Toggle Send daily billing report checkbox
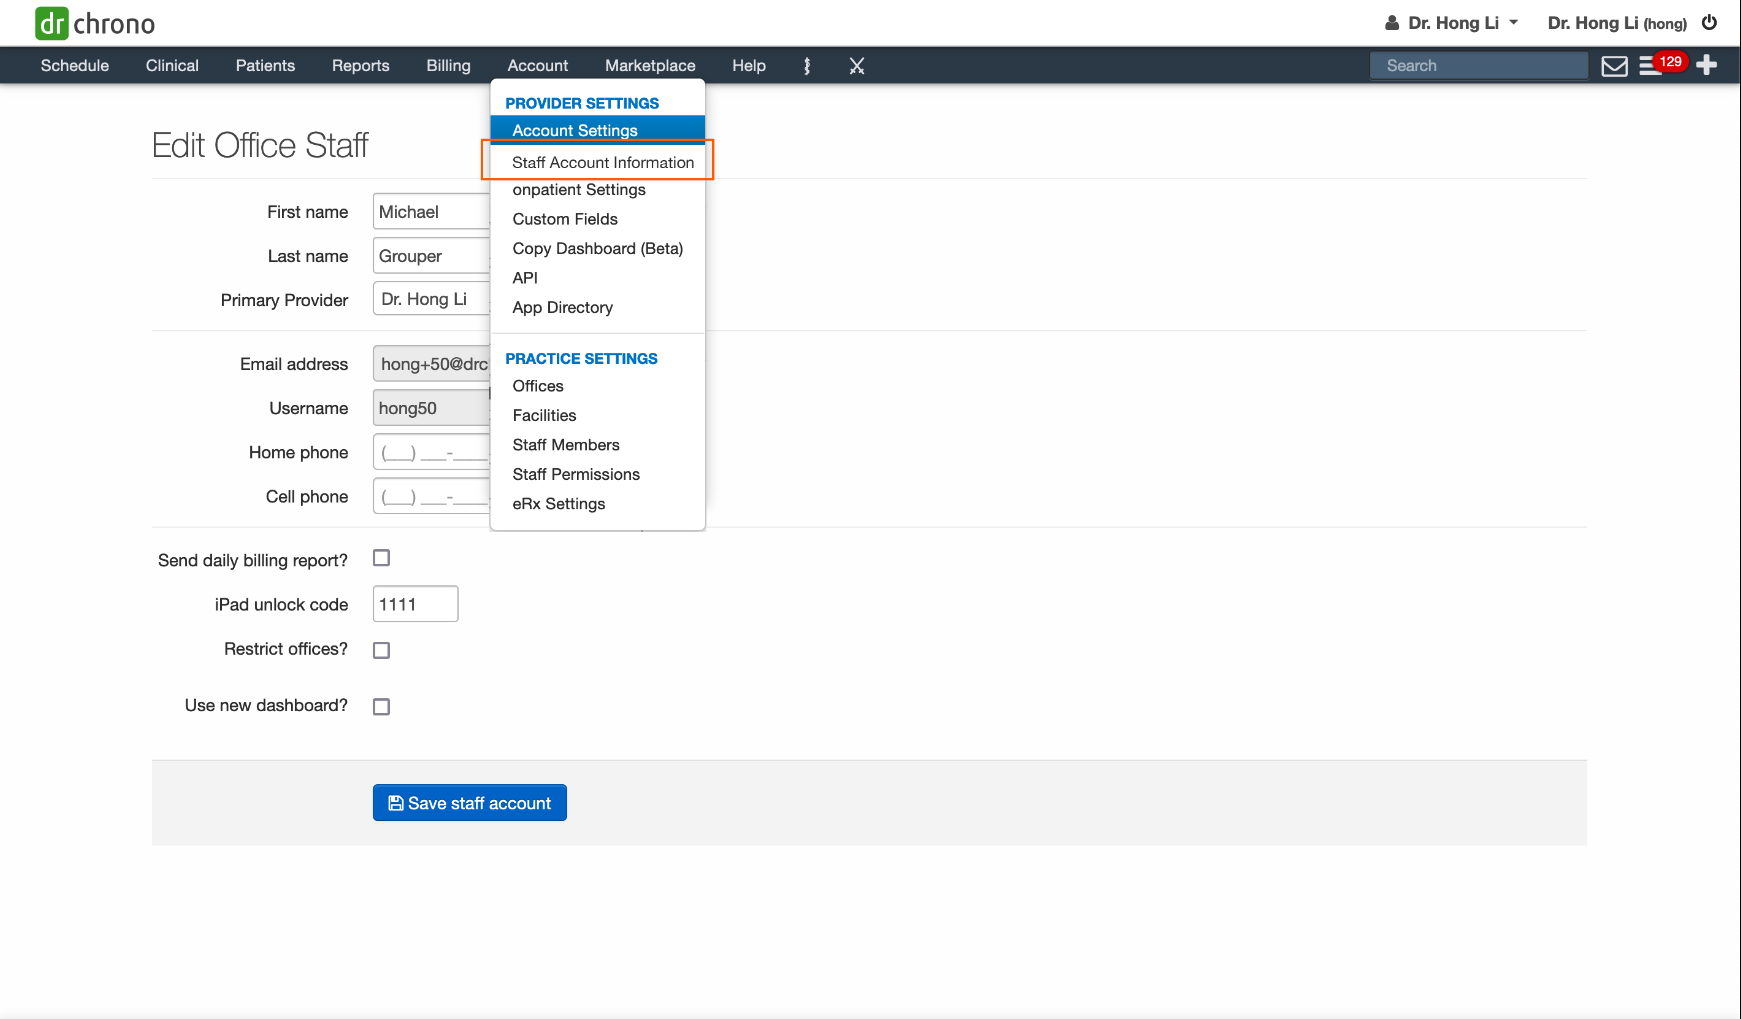Screen dimensions: 1741x1019 381,558
